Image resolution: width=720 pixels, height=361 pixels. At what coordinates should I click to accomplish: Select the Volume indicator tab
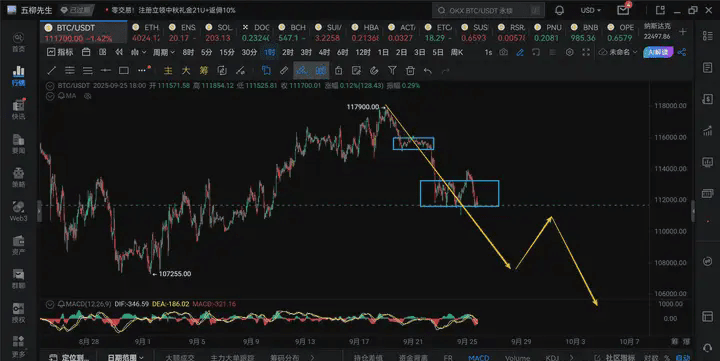(x=518, y=357)
